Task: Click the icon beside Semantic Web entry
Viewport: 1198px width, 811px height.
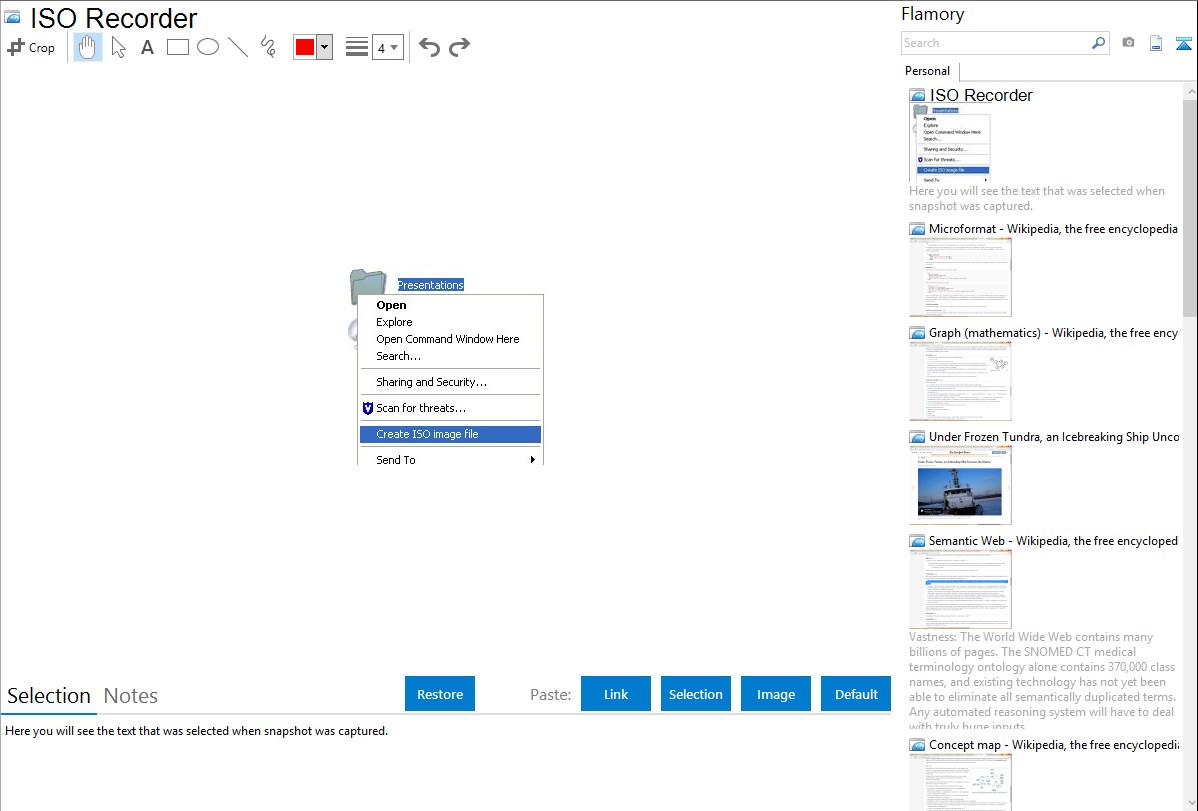Action: (917, 540)
